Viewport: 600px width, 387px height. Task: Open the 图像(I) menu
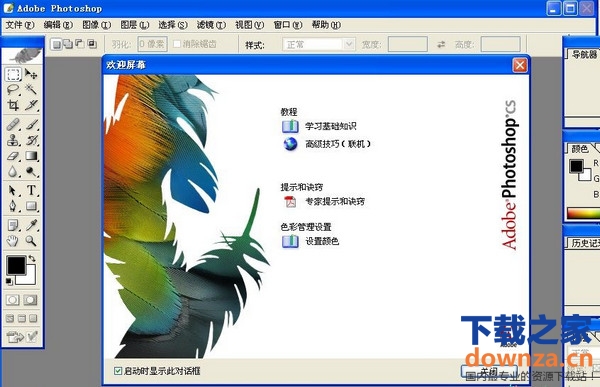(x=96, y=25)
